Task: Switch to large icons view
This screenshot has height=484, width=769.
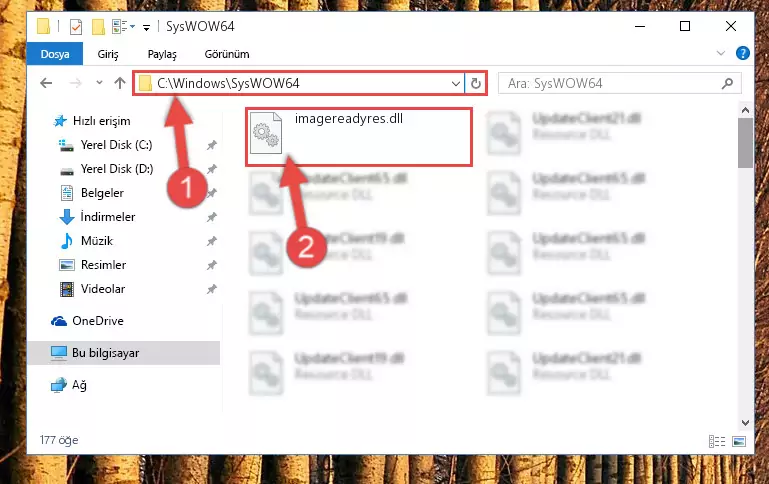Action: coord(739,441)
